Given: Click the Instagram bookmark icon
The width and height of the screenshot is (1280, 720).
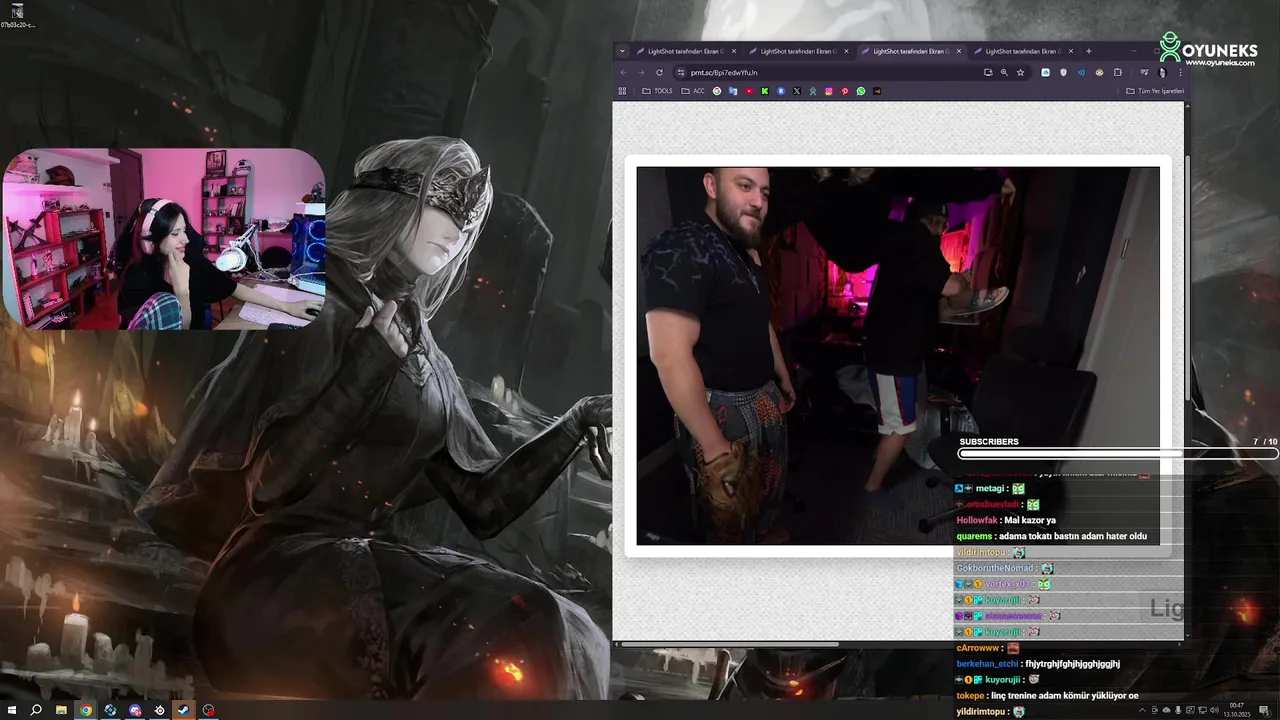Looking at the screenshot, I should point(829,91).
